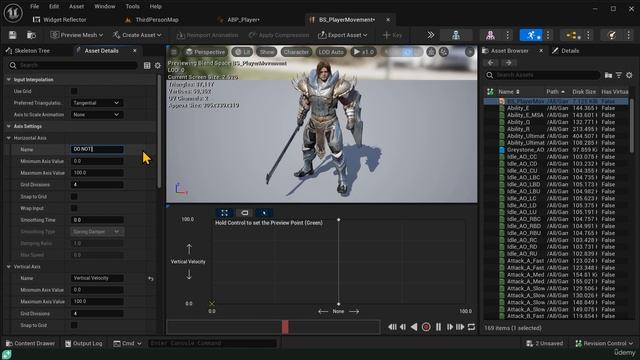
Task: Open the viewport Show menu
Action: [267, 52]
